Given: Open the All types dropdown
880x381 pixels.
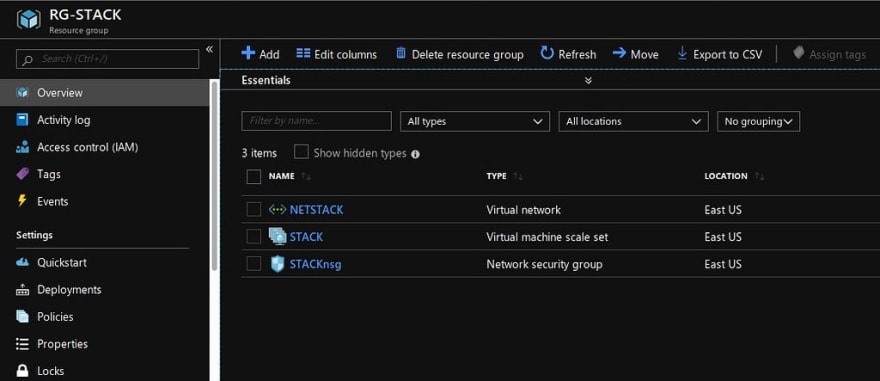Looking at the screenshot, I should 475,121.
